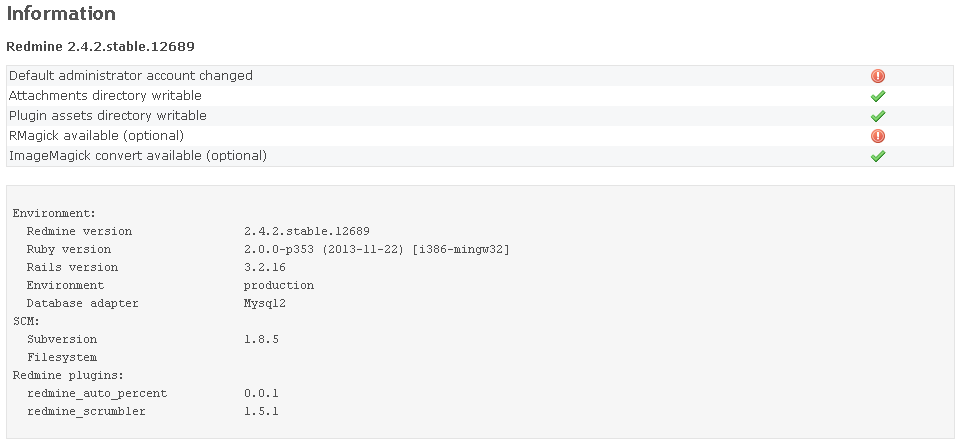This screenshot has width=961, height=445.
Task: Click the Database adapter value Mysql2
Action: point(265,303)
